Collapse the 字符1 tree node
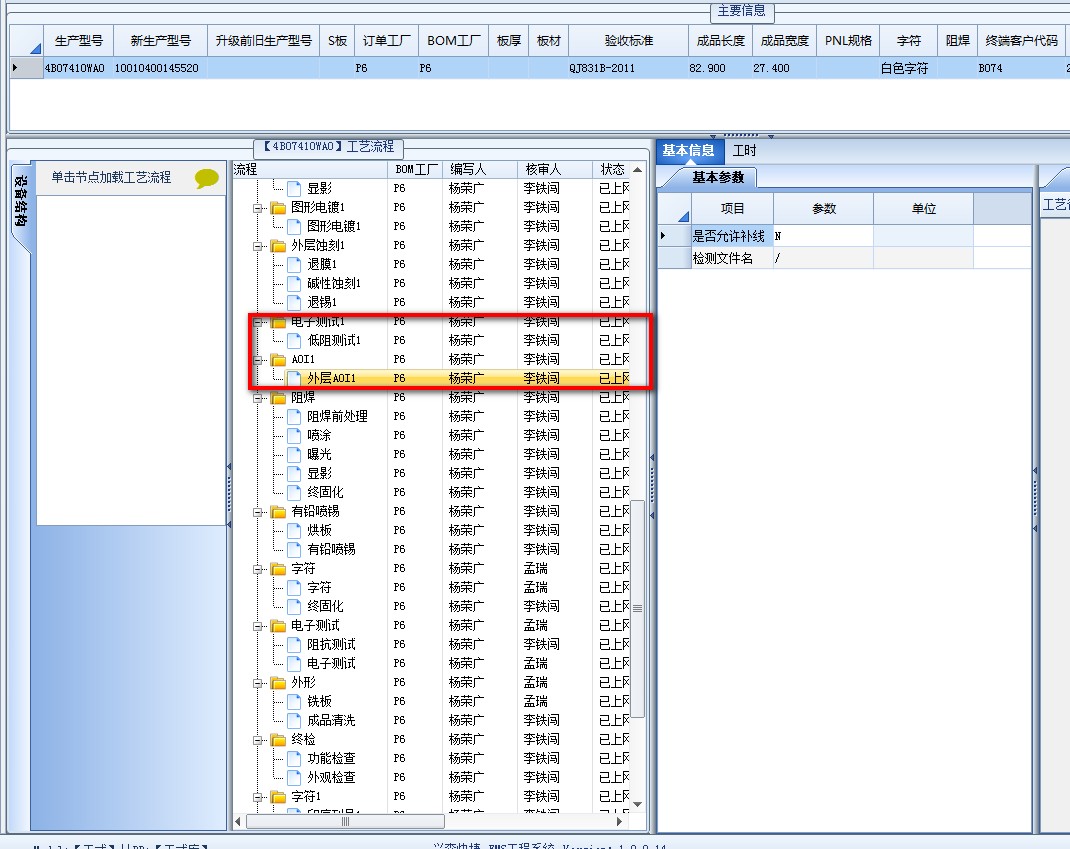Image resolution: width=1070 pixels, height=849 pixels. click(x=258, y=798)
